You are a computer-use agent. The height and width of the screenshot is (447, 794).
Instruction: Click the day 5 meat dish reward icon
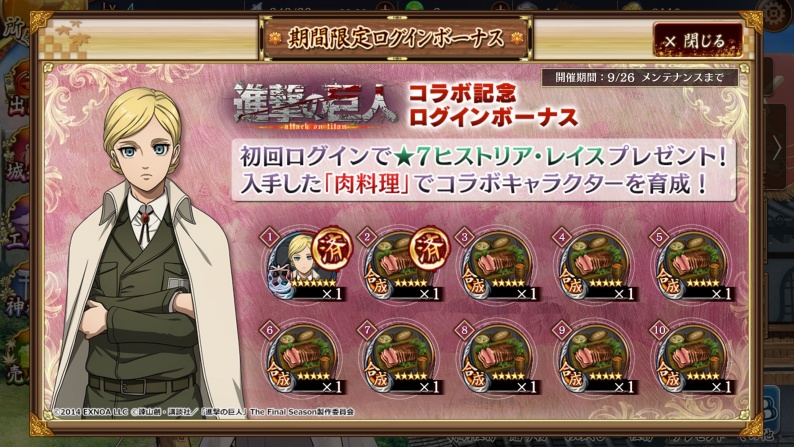tap(692, 266)
